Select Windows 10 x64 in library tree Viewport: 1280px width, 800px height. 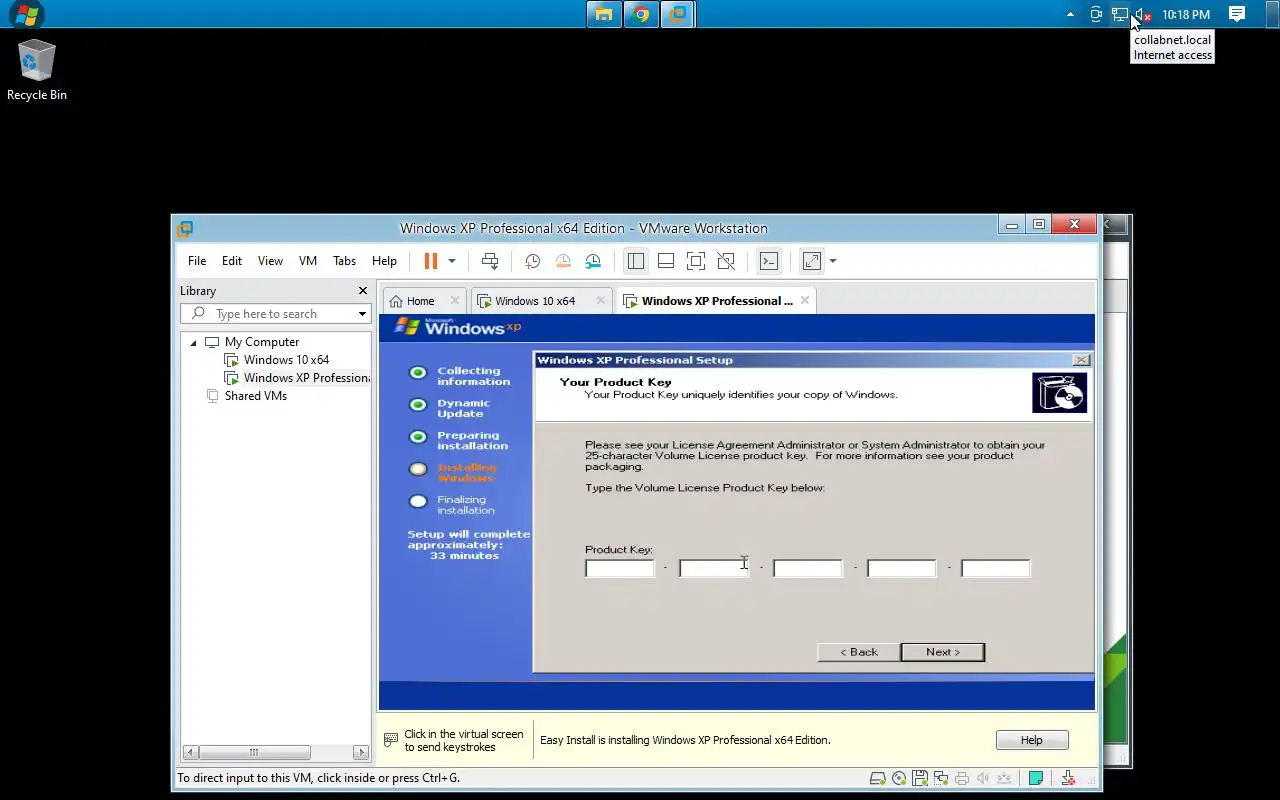coord(286,360)
